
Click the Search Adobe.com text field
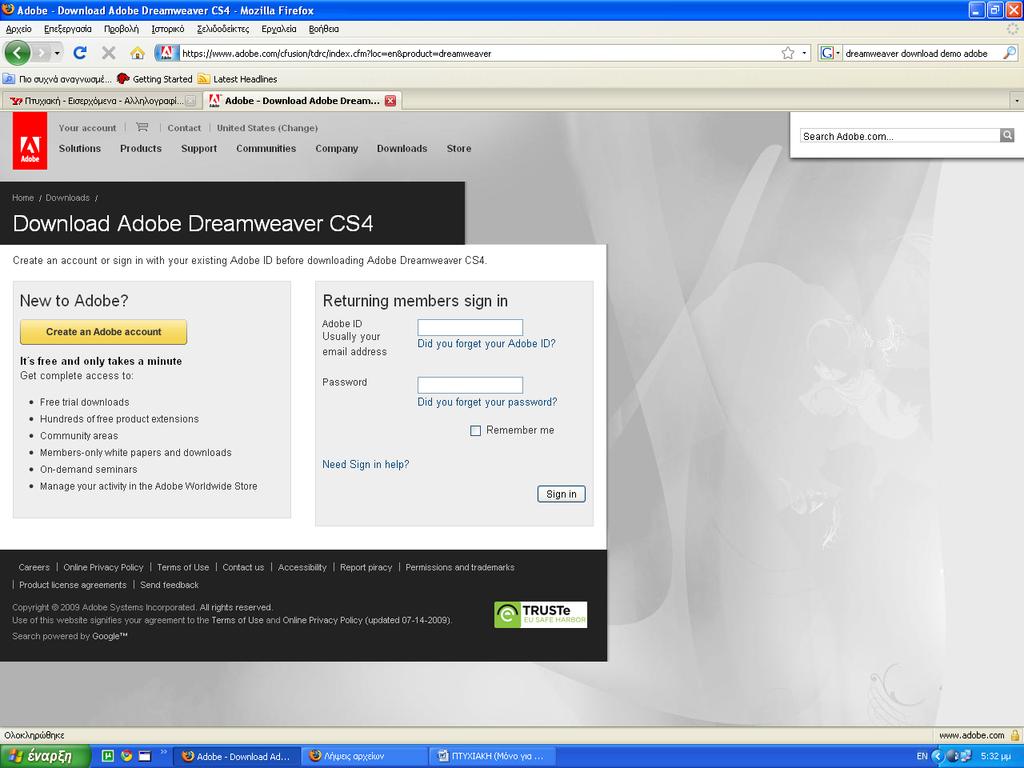[900, 135]
